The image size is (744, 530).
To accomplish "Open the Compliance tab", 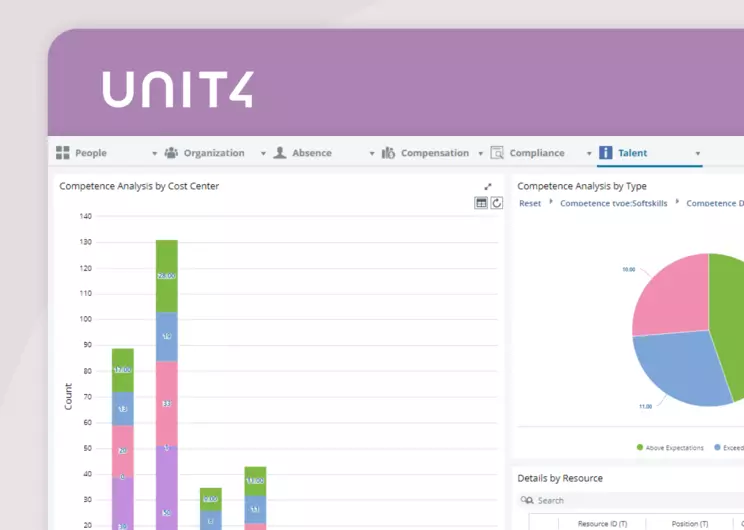I will click(x=537, y=153).
